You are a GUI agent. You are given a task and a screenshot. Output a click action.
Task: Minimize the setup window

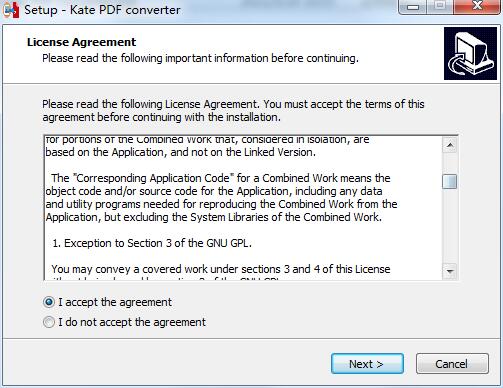tap(413, 7)
